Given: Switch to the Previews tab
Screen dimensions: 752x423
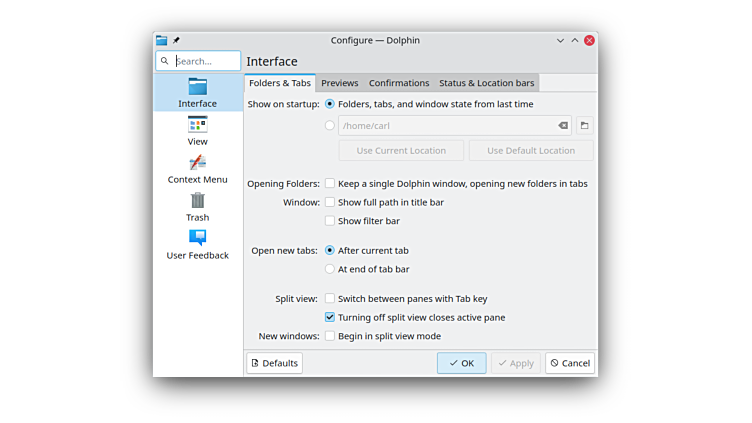Looking at the screenshot, I should point(340,83).
